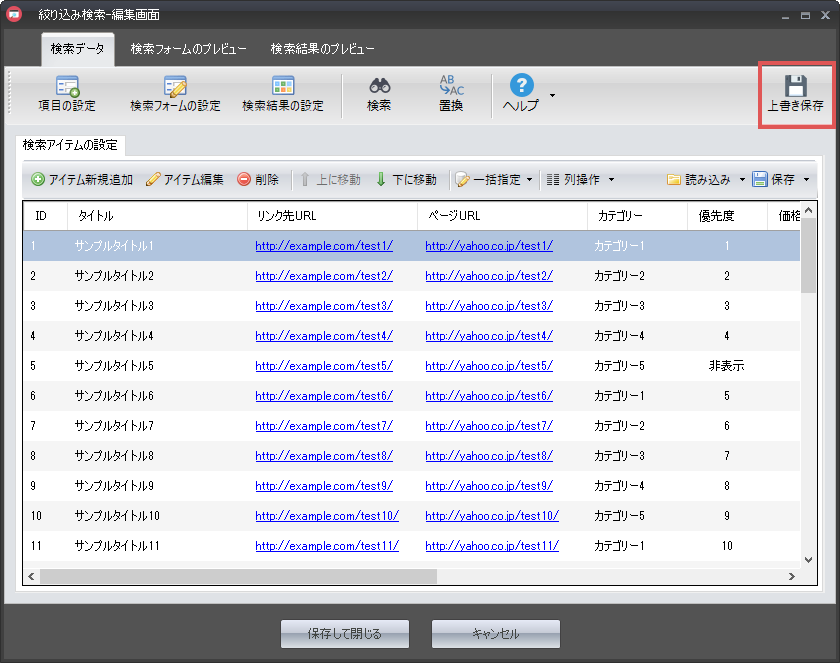Click the binoculars 検索 search icon
This screenshot has height=663, width=840.
pyautogui.click(x=379, y=87)
